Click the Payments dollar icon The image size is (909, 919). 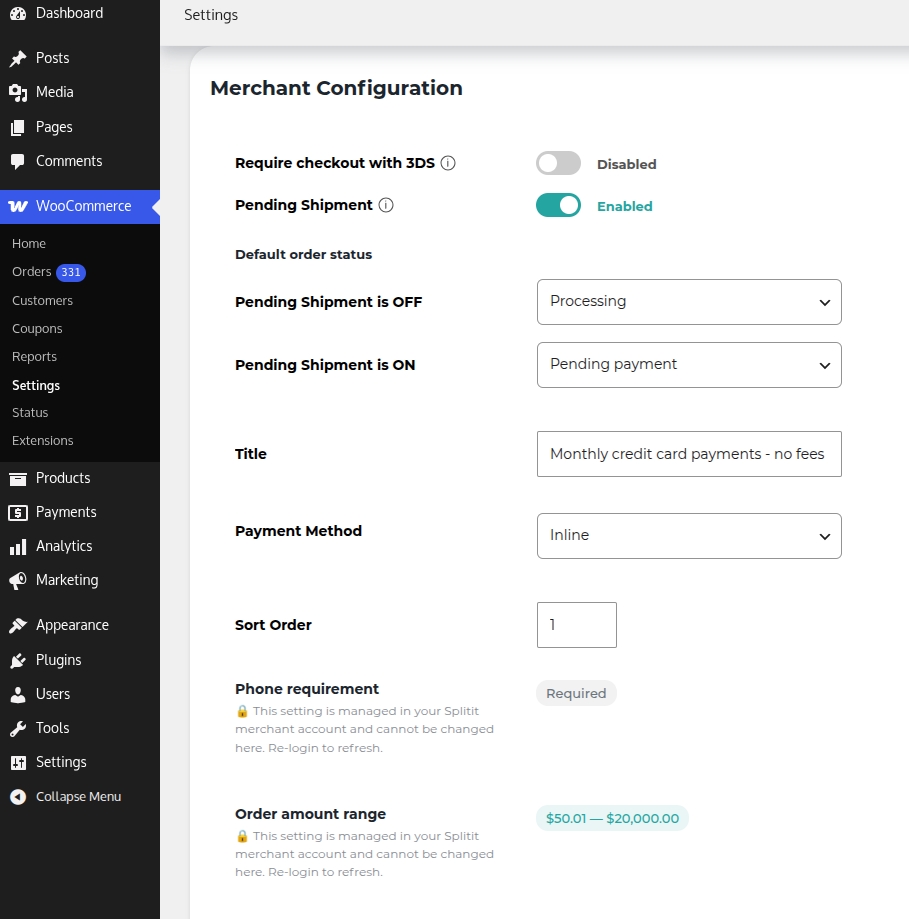[18, 513]
